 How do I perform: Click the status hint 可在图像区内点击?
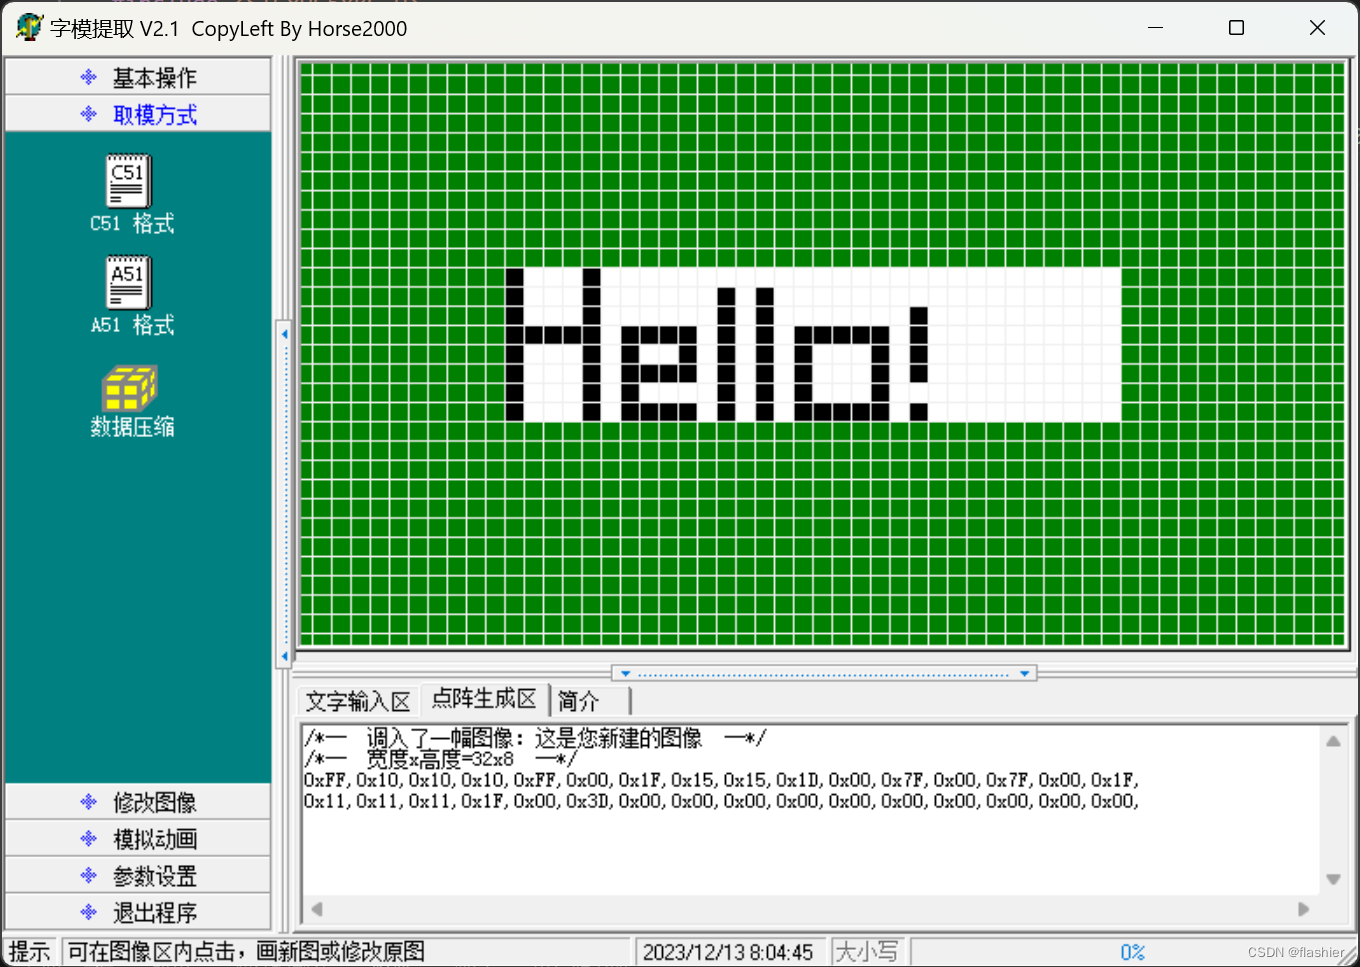coord(247,952)
